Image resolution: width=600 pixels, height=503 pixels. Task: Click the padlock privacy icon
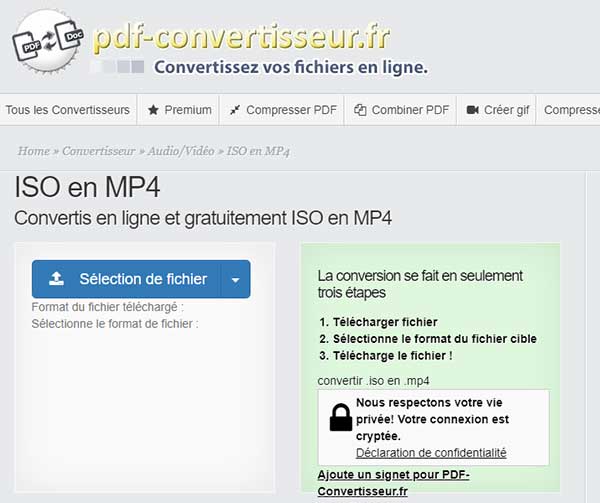coord(341,417)
